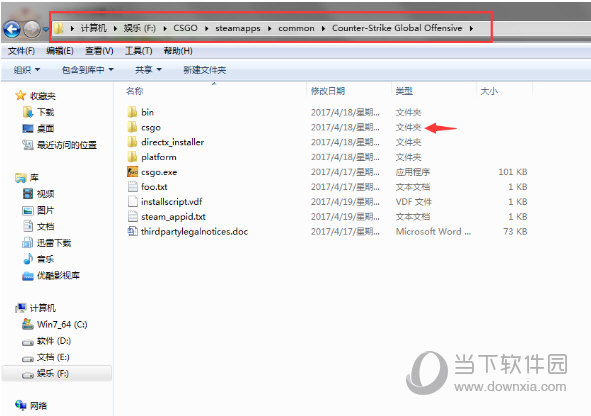Sort by the 名称 column header
Image resolution: width=591 pixels, height=416 pixels.
pyautogui.click(x=135, y=91)
